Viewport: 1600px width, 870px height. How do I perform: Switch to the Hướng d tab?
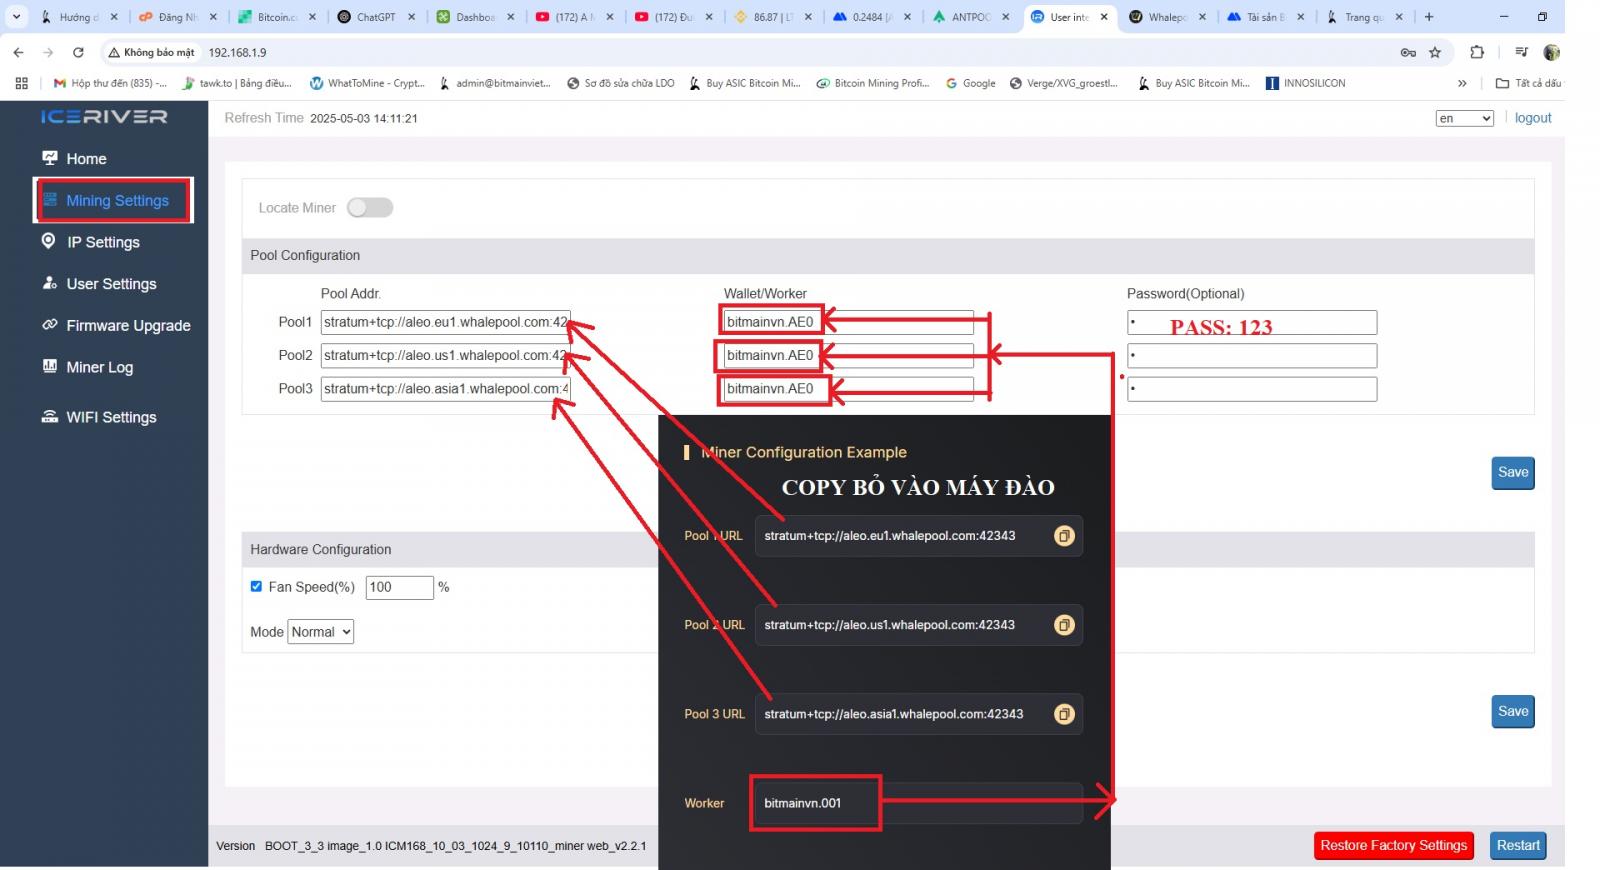(79, 17)
